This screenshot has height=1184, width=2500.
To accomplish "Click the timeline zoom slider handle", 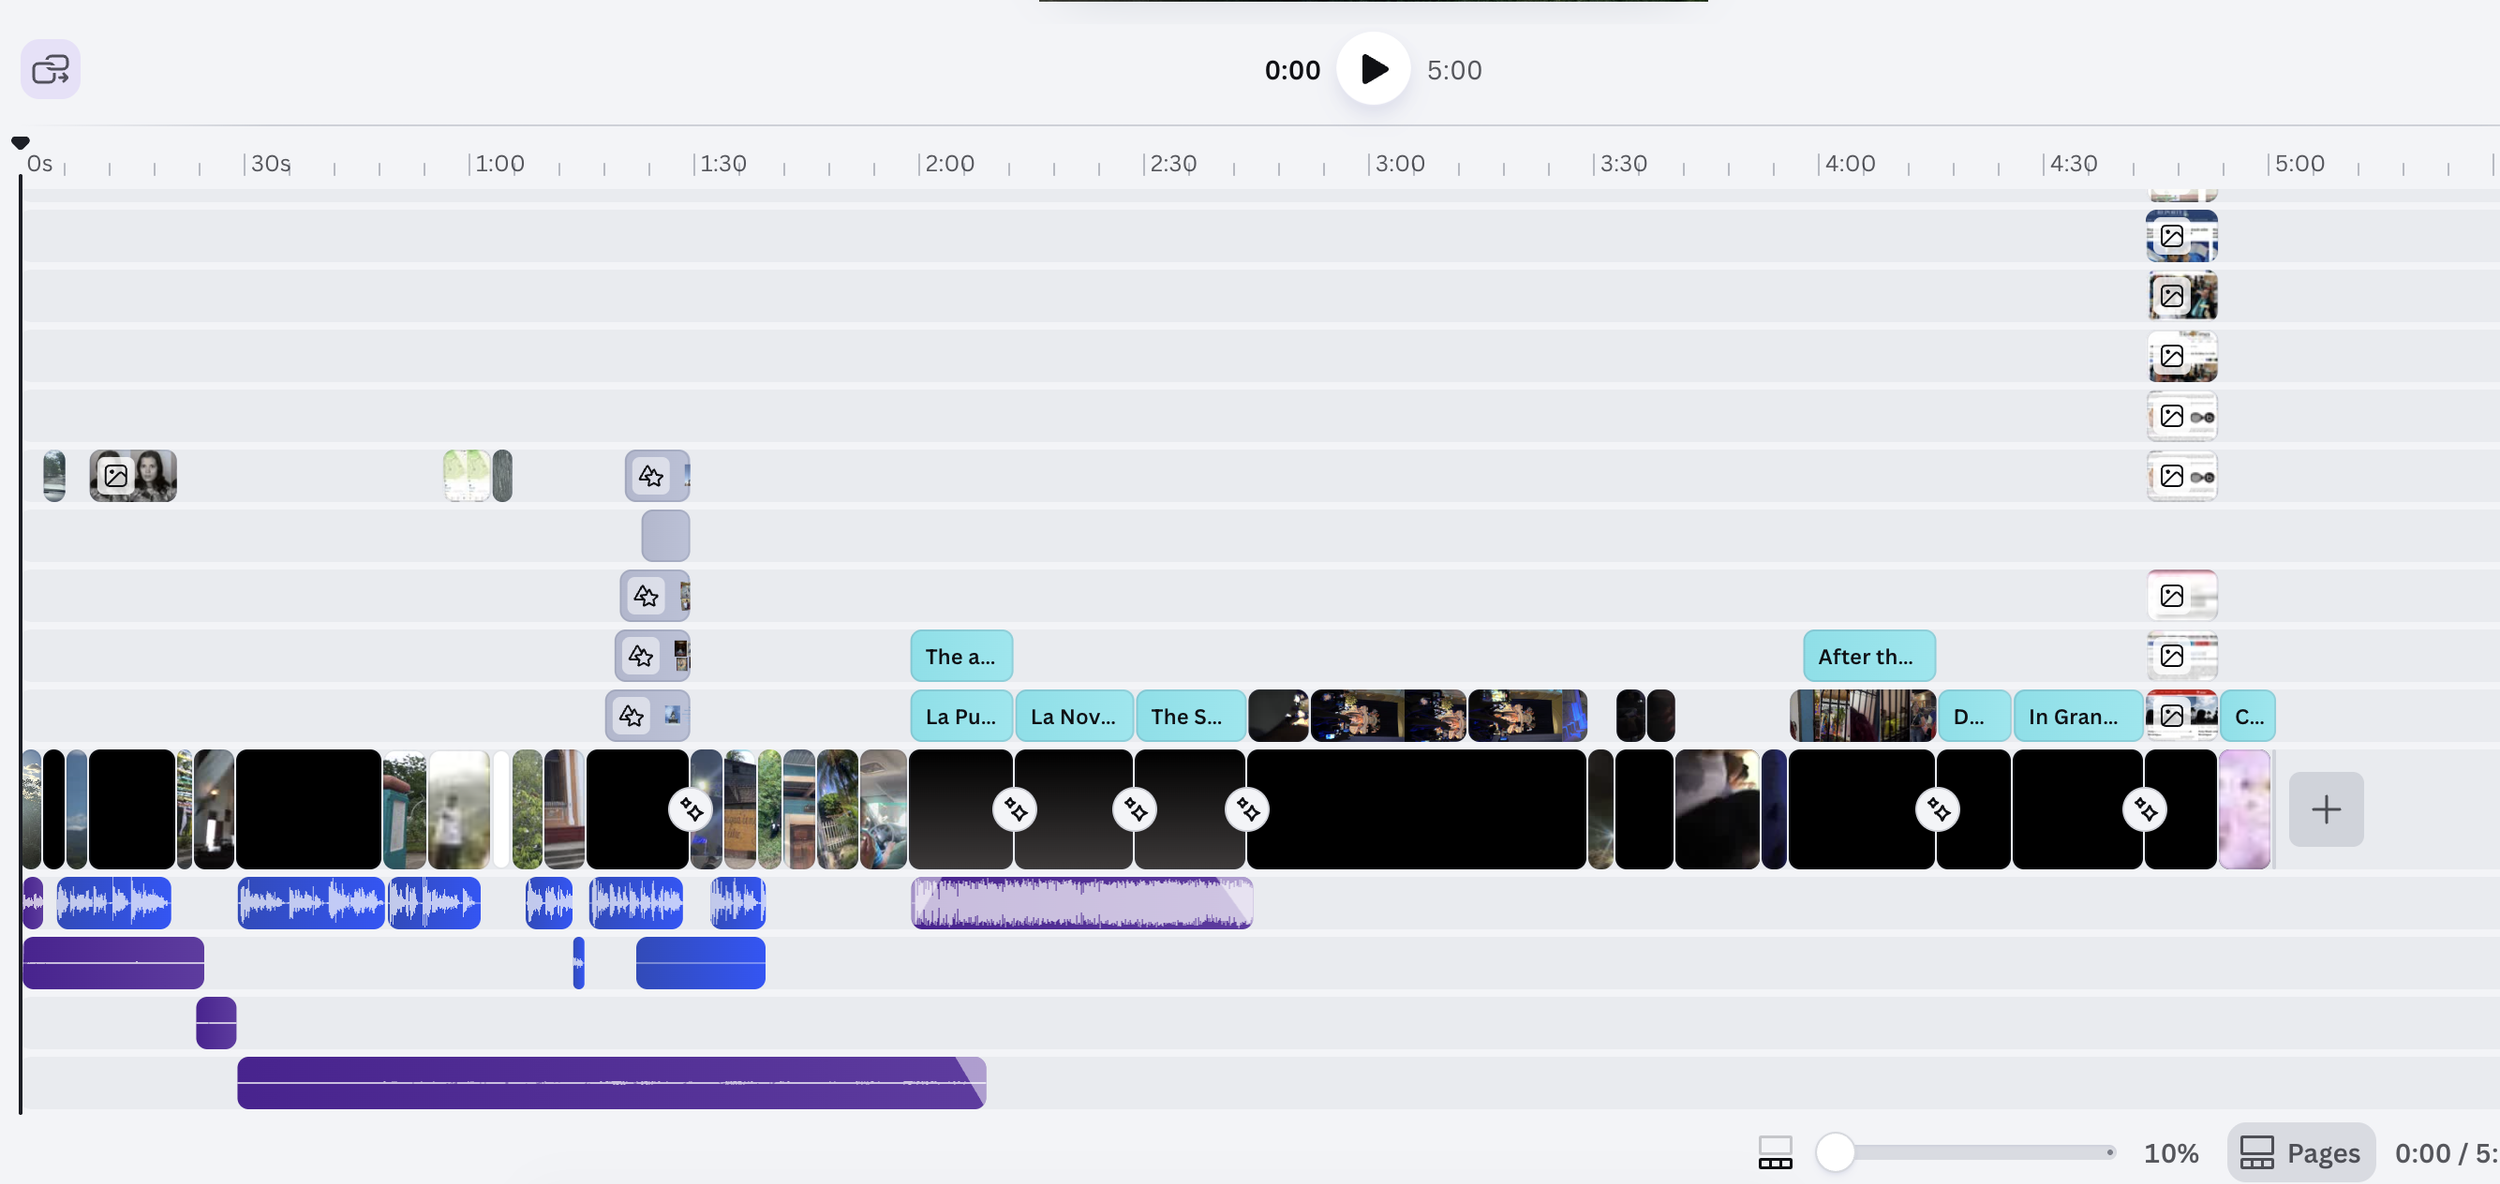I will (x=1835, y=1152).
